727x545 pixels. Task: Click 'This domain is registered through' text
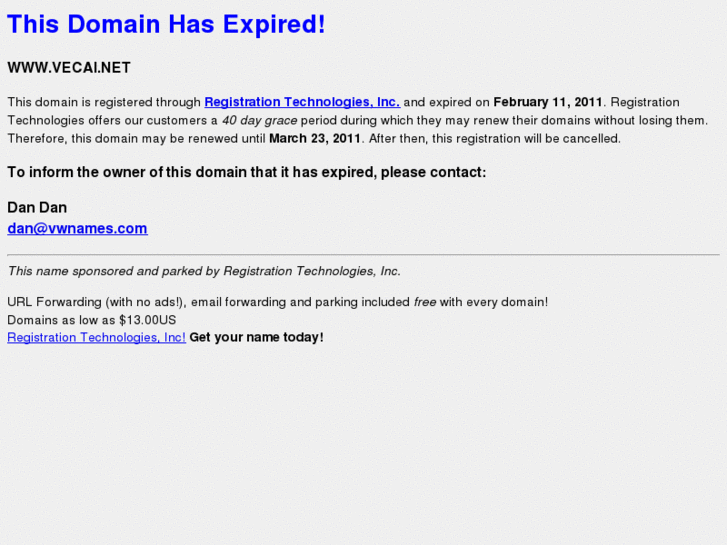[x=104, y=102]
